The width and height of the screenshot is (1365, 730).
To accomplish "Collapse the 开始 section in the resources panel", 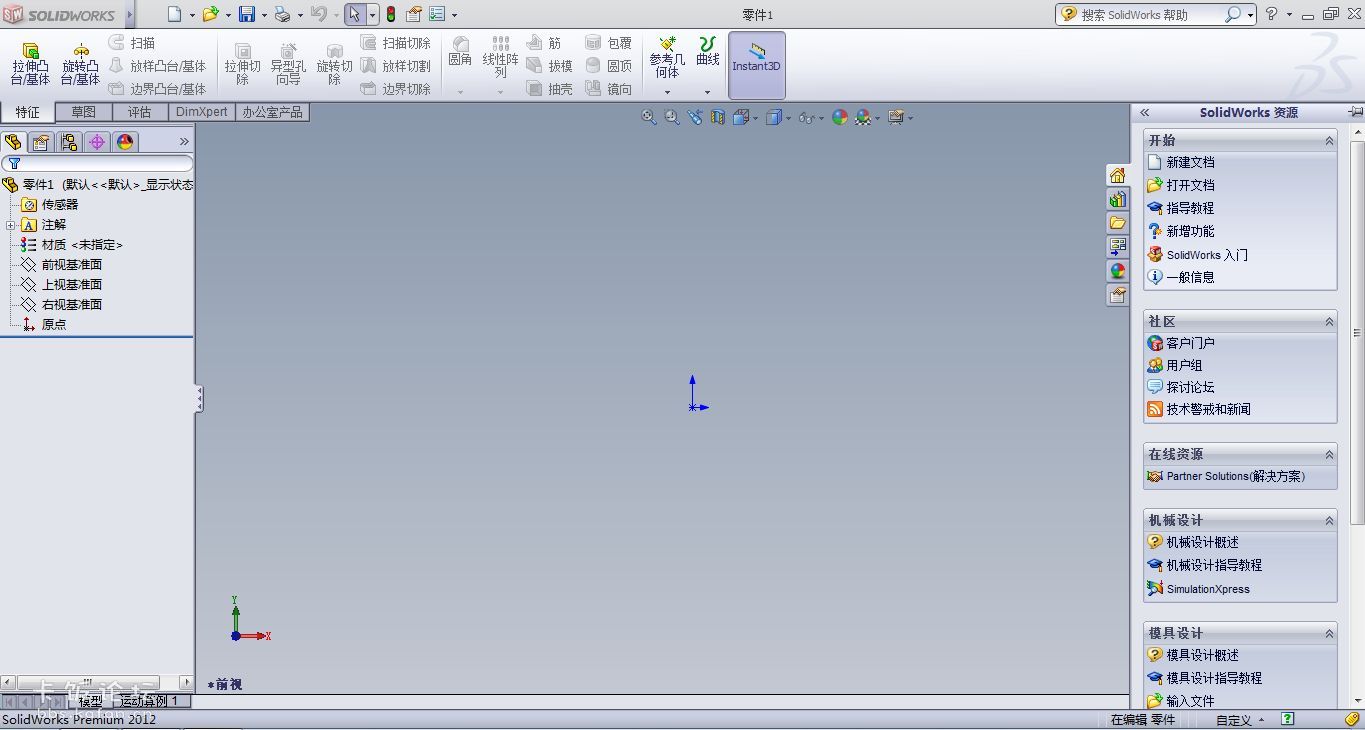I will (x=1329, y=141).
